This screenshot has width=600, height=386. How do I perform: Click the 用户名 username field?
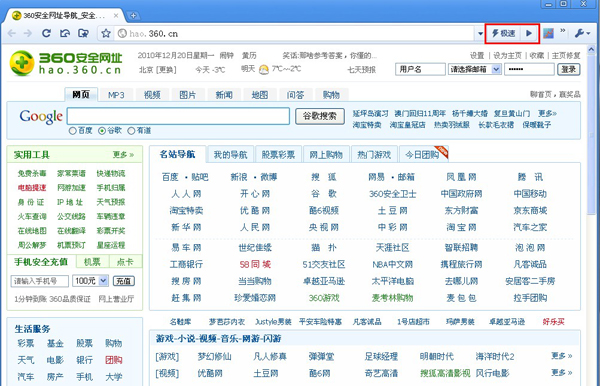pyautogui.click(x=420, y=69)
